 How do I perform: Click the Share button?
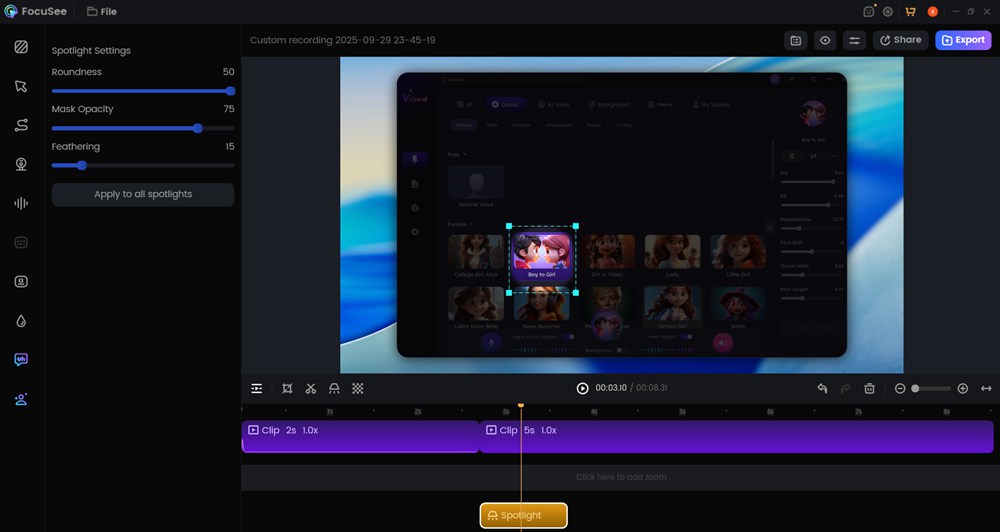tap(900, 40)
